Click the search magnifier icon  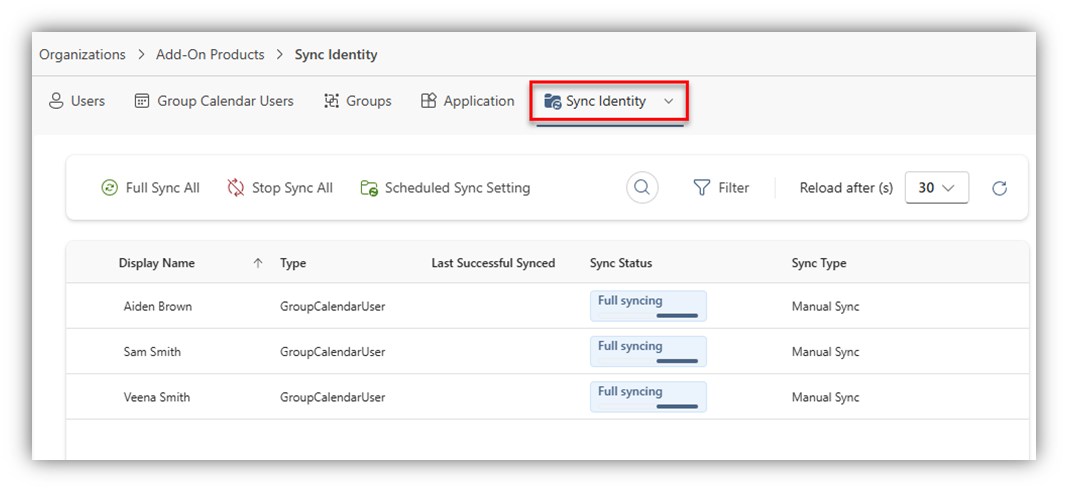click(x=642, y=187)
